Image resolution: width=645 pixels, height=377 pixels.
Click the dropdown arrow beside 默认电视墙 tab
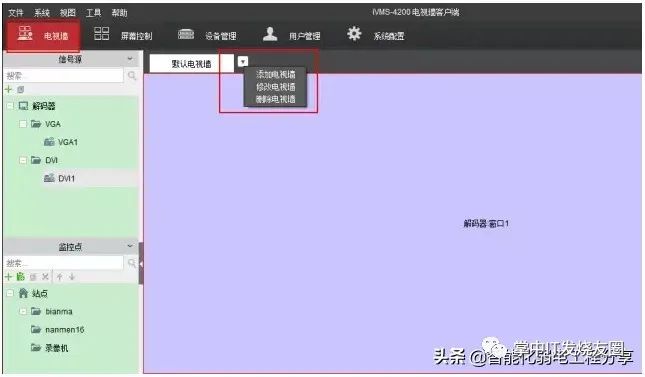click(243, 62)
